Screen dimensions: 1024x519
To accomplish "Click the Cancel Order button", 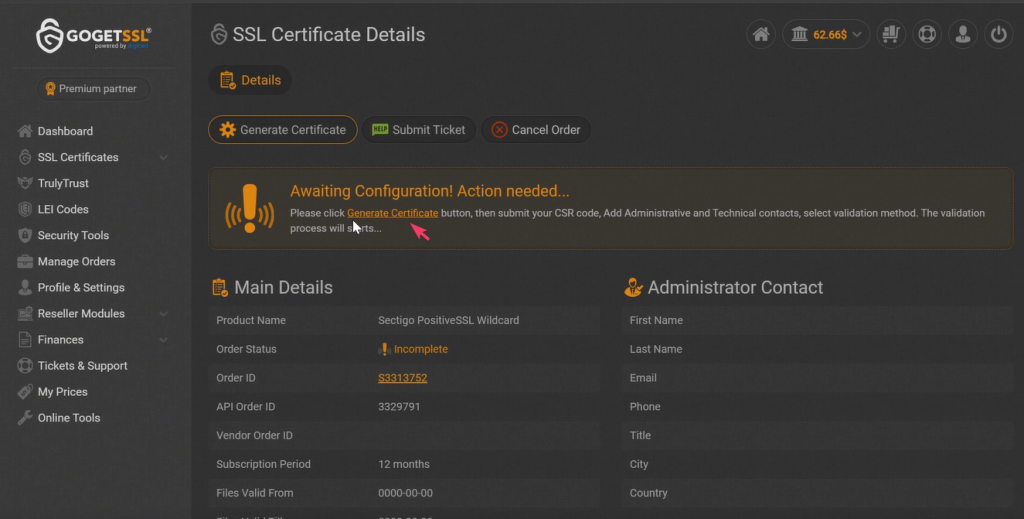I will click(536, 130).
